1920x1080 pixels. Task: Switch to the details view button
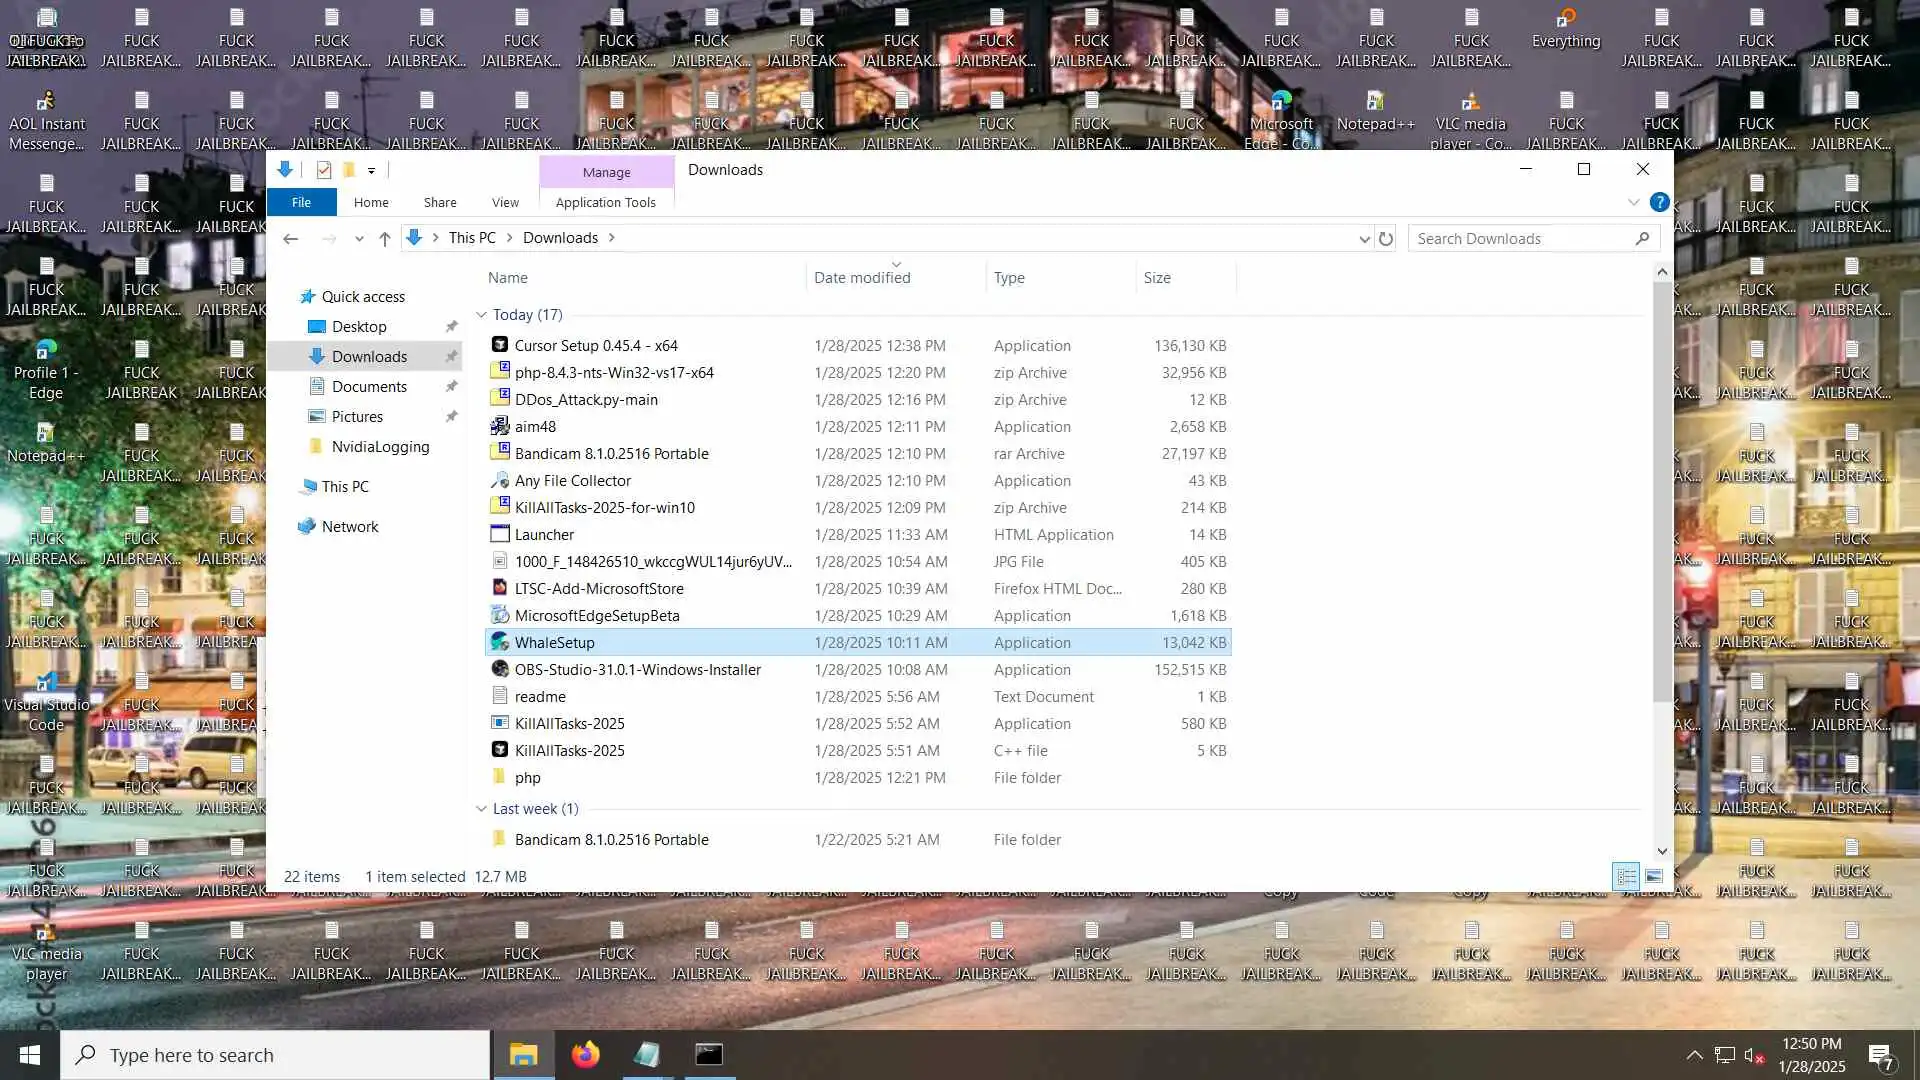1626,877
